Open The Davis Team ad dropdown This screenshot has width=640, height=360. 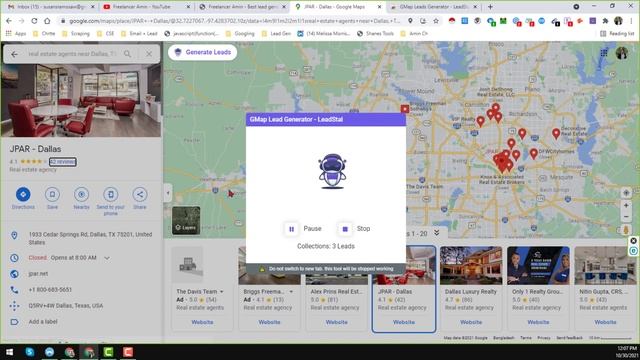point(222,292)
